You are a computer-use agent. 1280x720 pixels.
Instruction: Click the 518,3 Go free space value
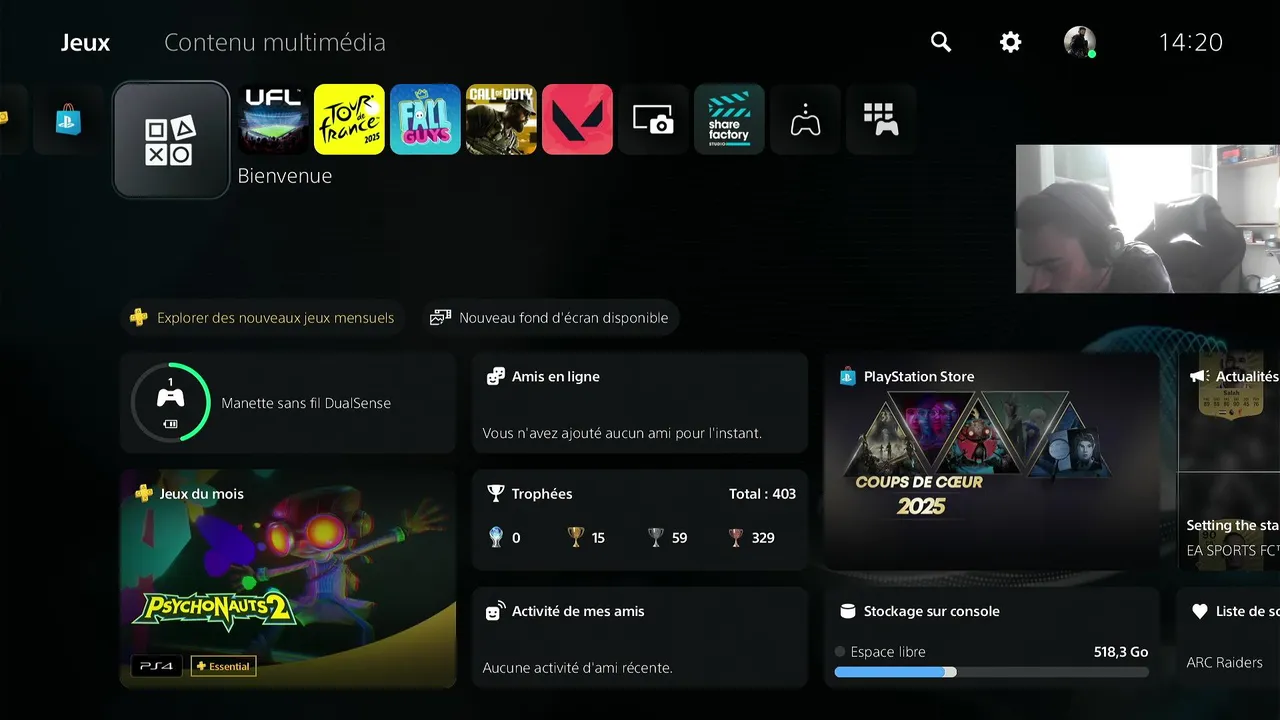click(x=1121, y=652)
